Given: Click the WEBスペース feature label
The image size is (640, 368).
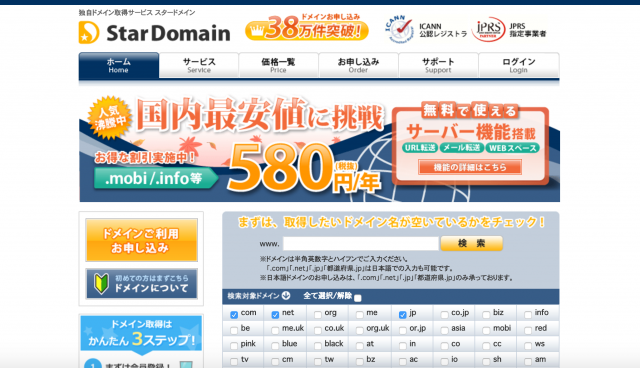Looking at the screenshot, I should tap(513, 148).
